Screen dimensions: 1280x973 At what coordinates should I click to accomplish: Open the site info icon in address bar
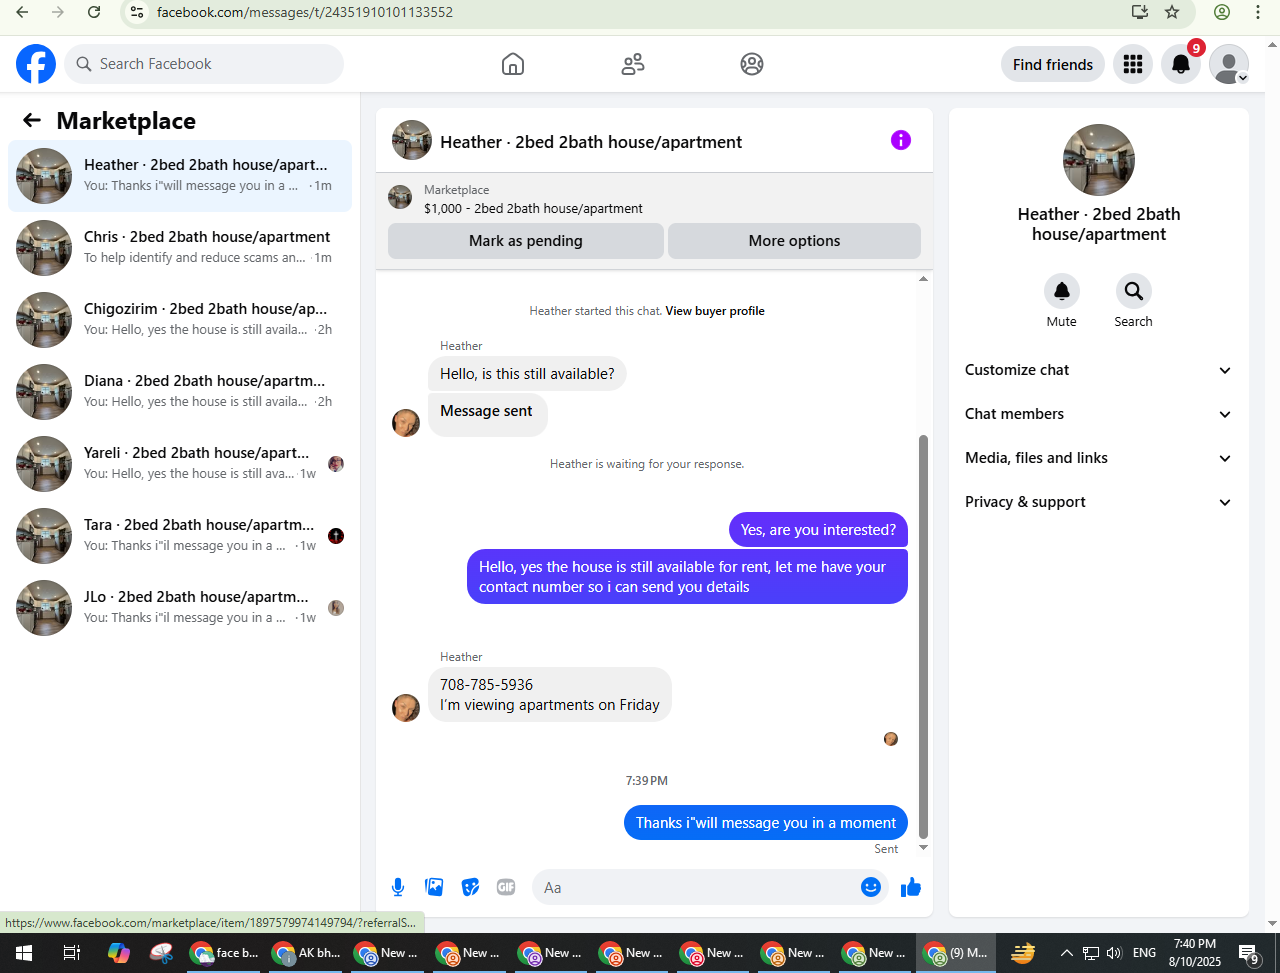click(x=138, y=13)
